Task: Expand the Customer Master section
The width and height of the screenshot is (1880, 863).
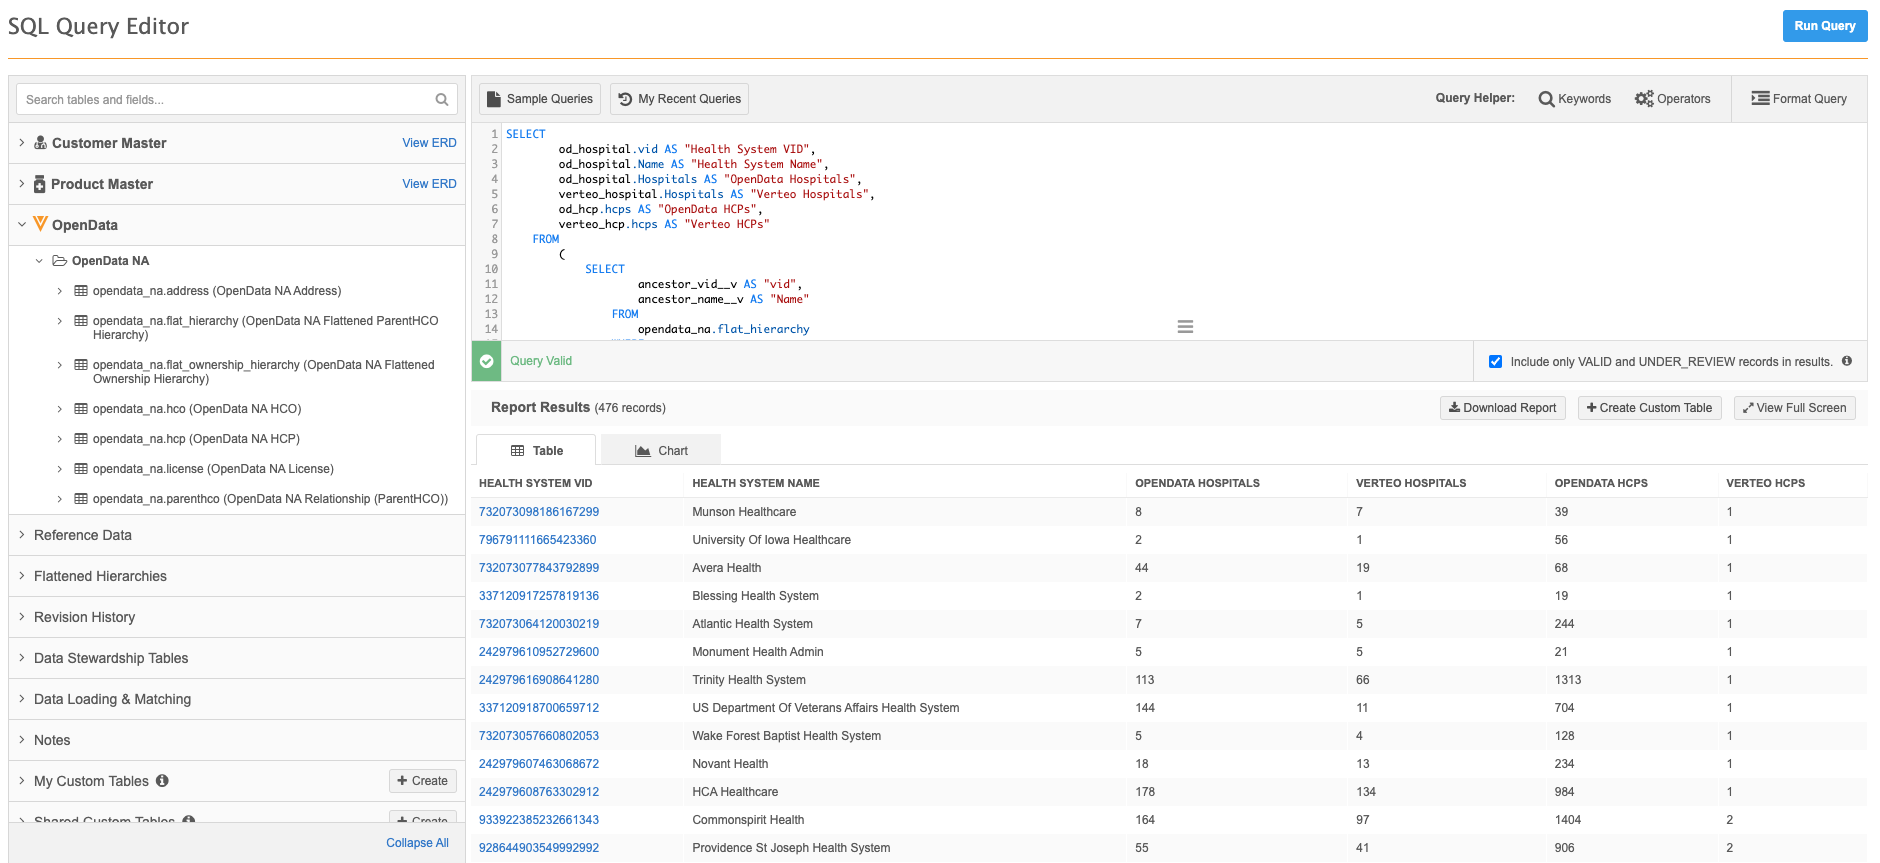Action: coord(22,143)
